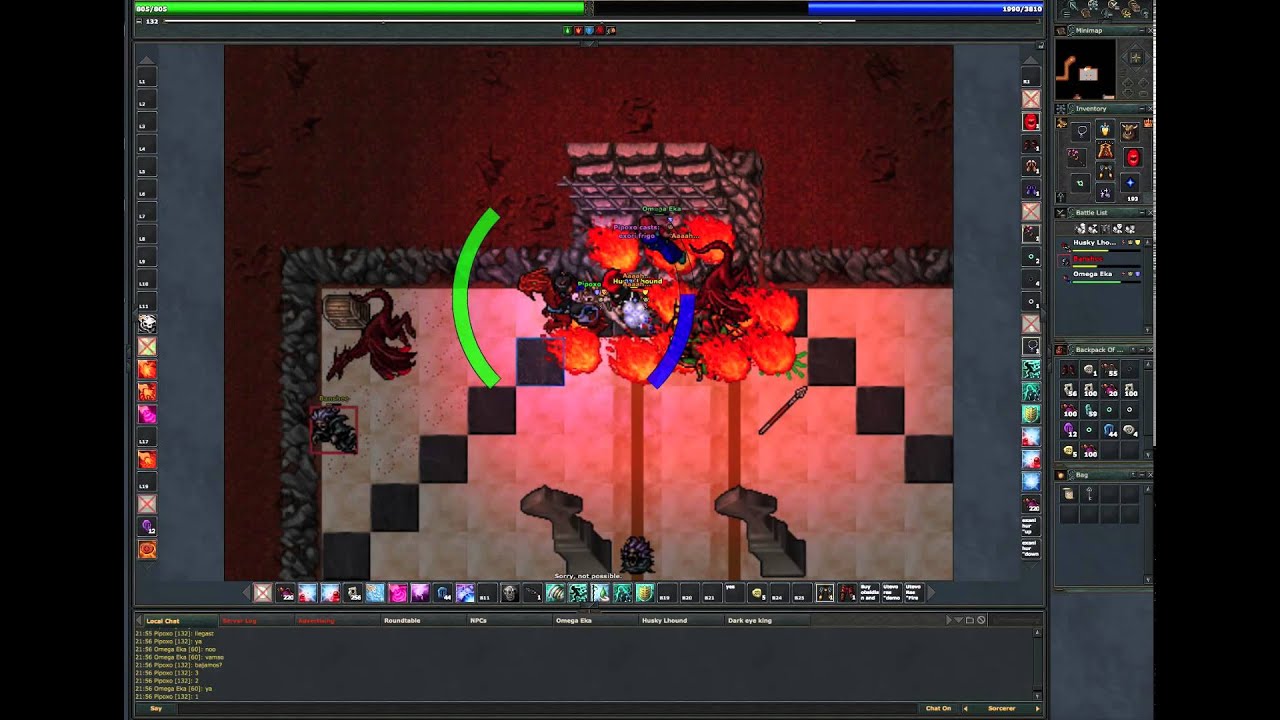Use bottom hotbar potion labeled 230
The width and height of the screenshot is (1280, 720).
[x=286, y=593]
